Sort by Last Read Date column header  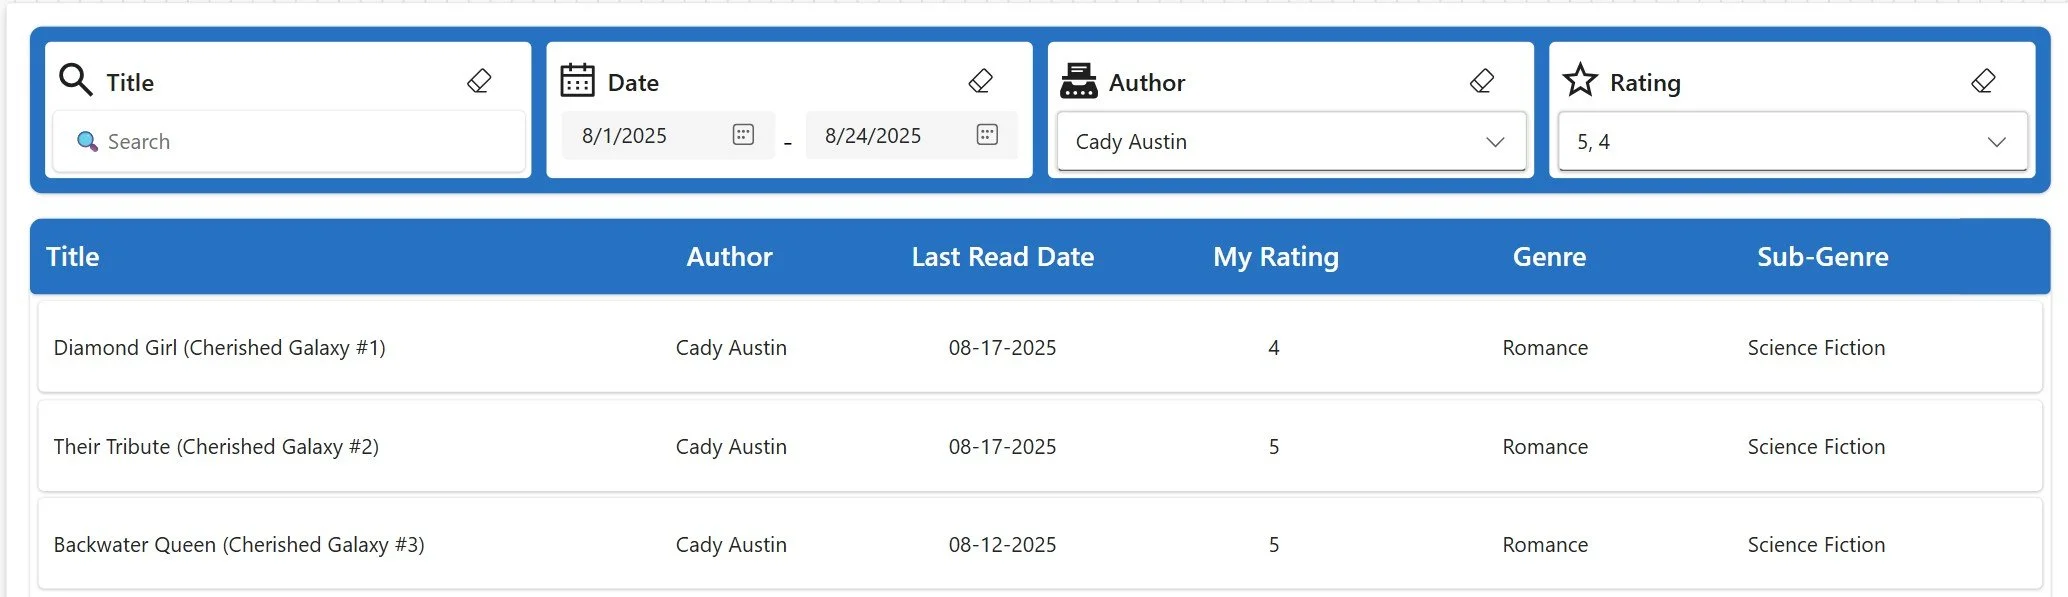[x=1003, y=257]
